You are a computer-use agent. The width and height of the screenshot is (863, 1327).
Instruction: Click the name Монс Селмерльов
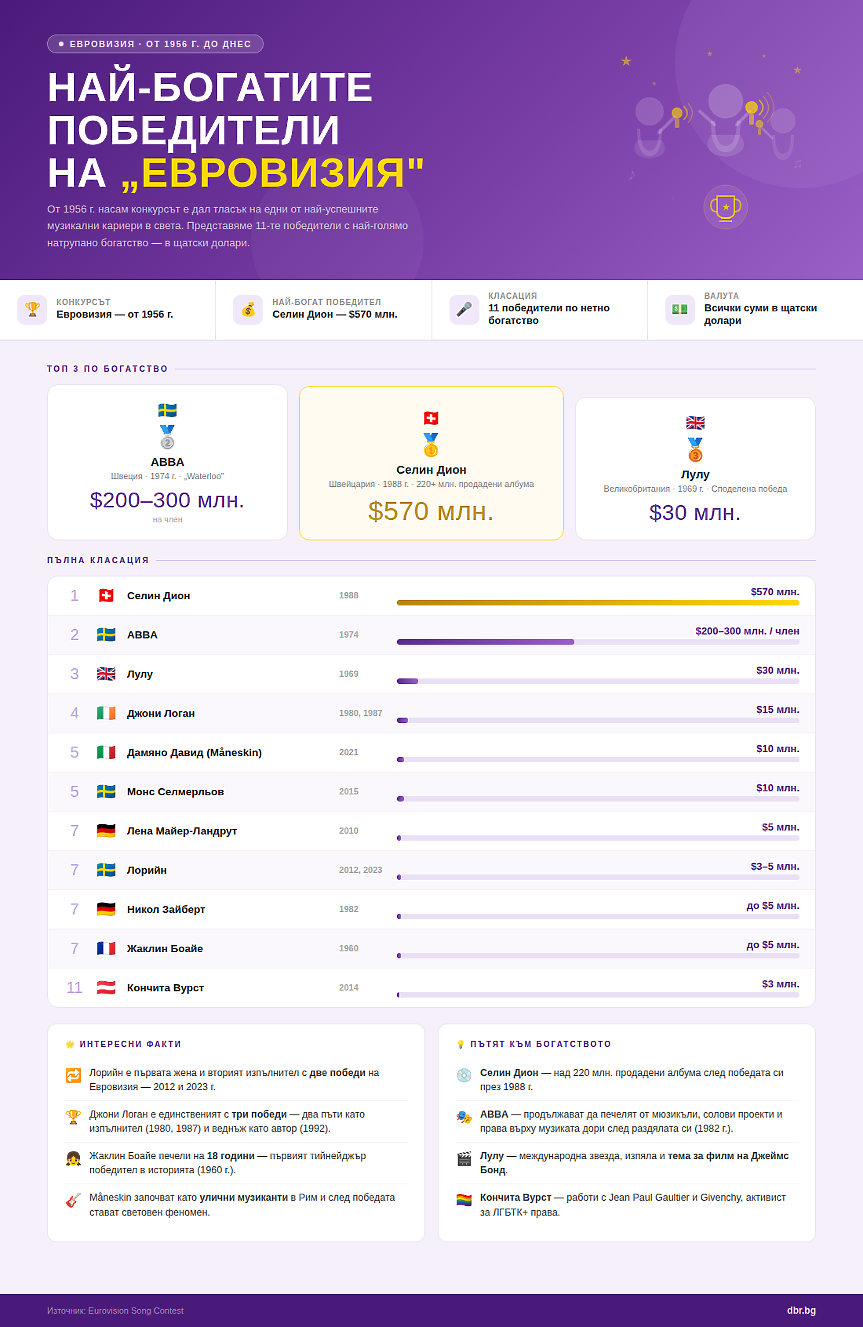(175, 791)
